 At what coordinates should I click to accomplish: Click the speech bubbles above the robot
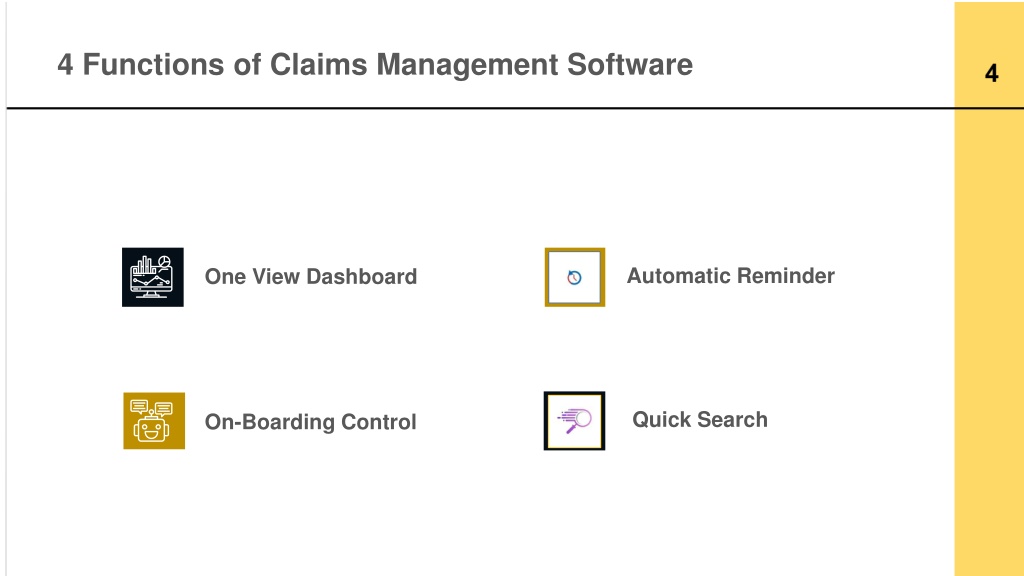(x=151, y=408)
